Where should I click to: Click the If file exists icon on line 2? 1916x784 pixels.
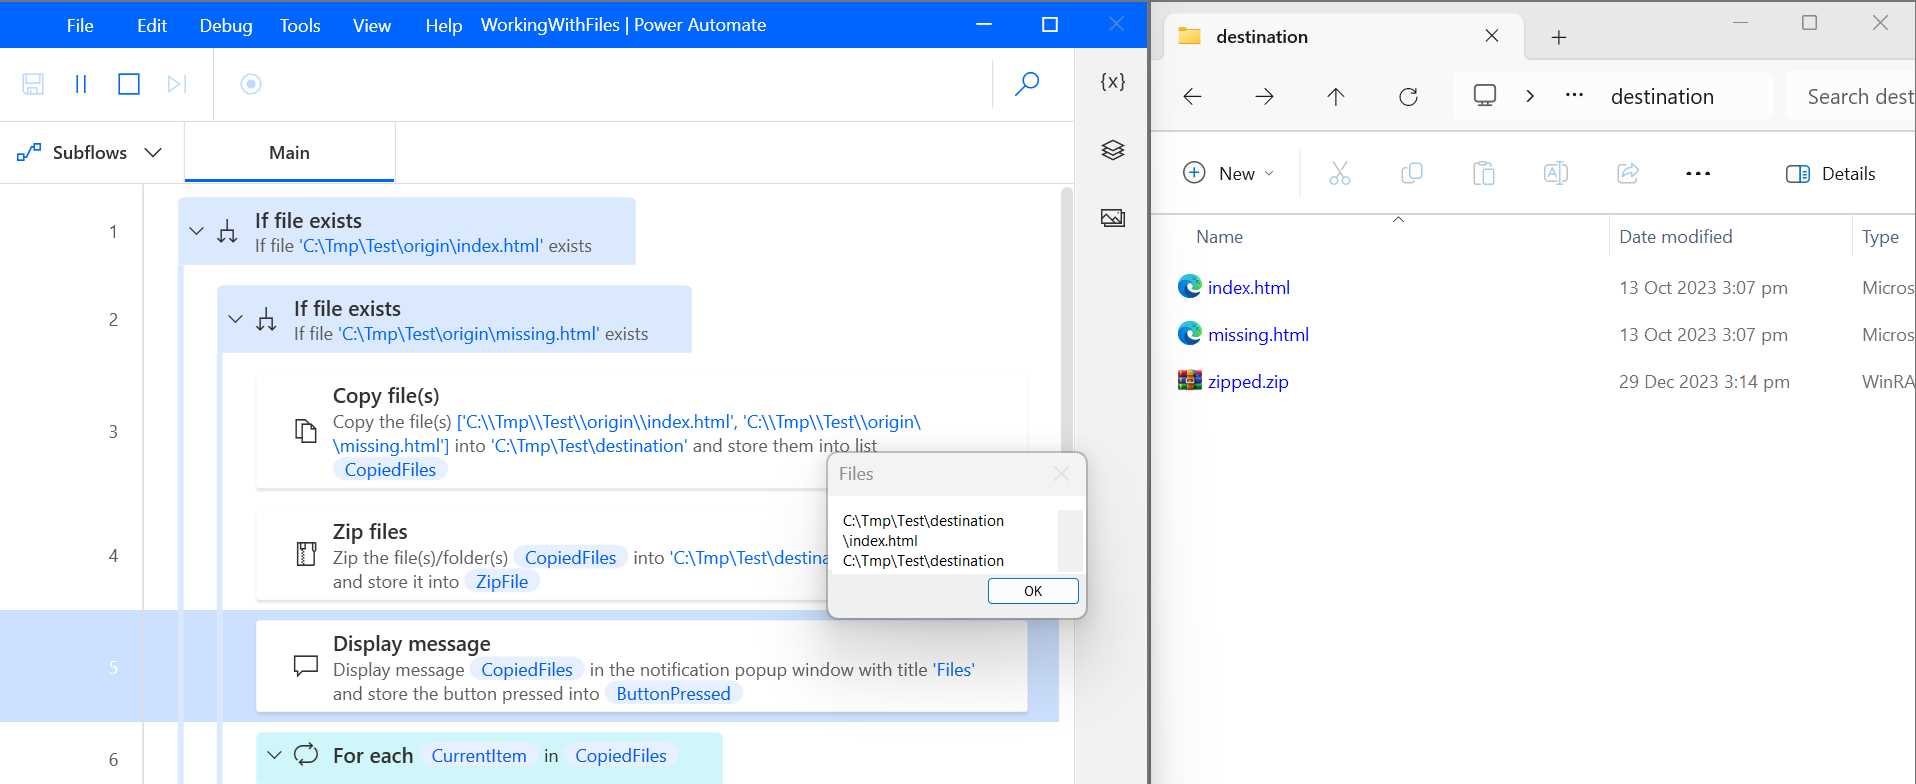point(266,320)
